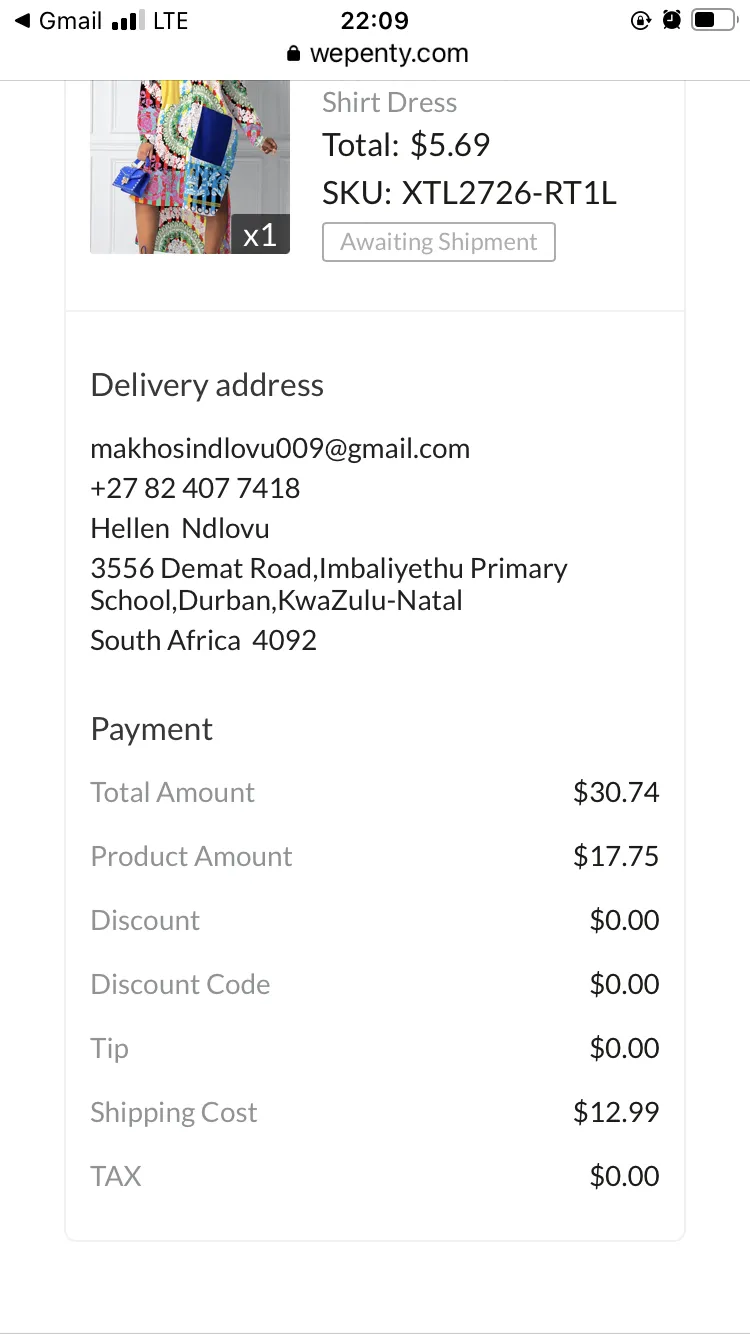
Task: Tap the x1 quantity badge on image
Action: tap(260, 235)
